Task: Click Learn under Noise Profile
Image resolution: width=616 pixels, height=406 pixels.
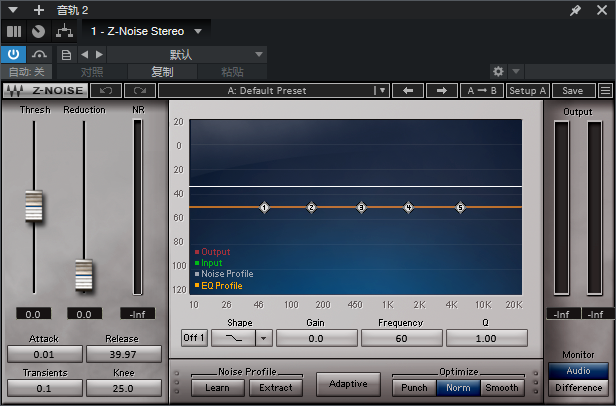Action: tap(217, 388)
